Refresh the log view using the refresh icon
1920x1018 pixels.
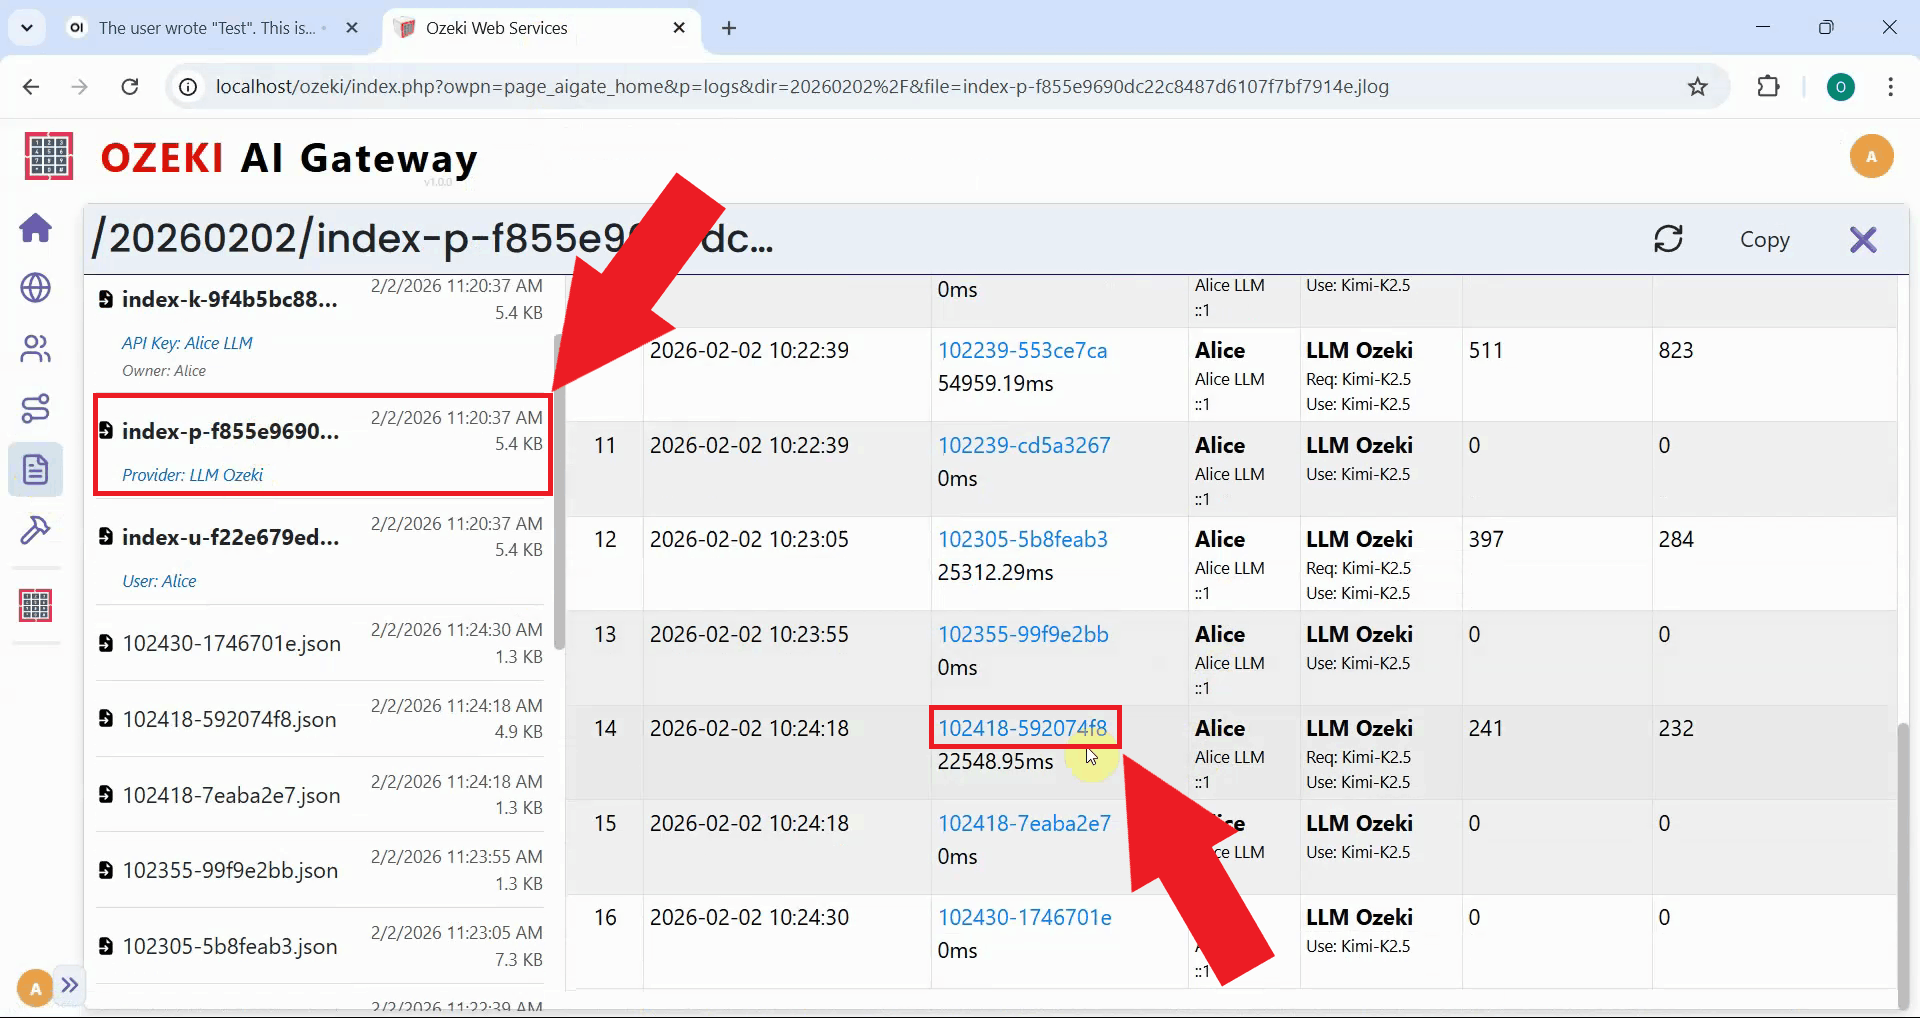(x=1669, y=239)
